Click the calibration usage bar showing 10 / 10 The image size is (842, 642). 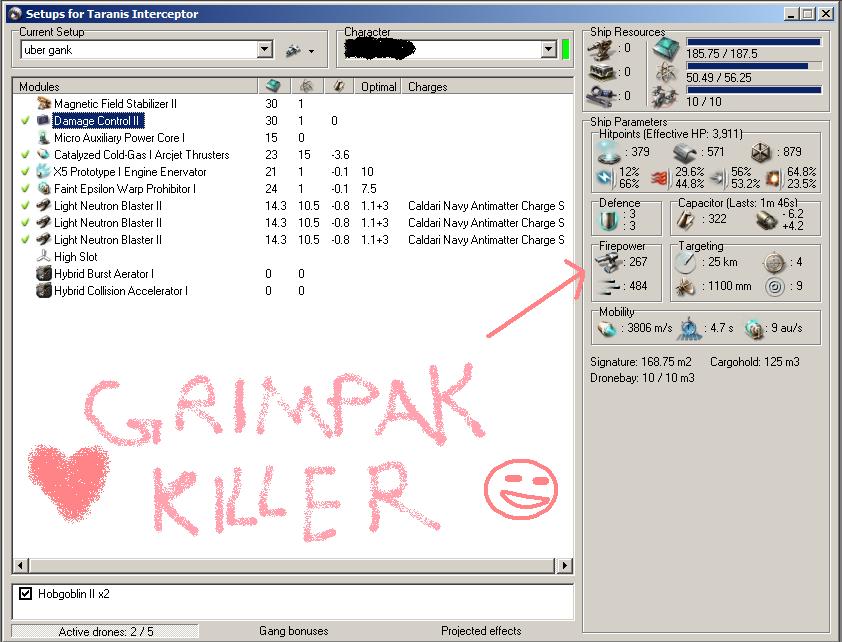pyautogui.click(x=753, y=90)
